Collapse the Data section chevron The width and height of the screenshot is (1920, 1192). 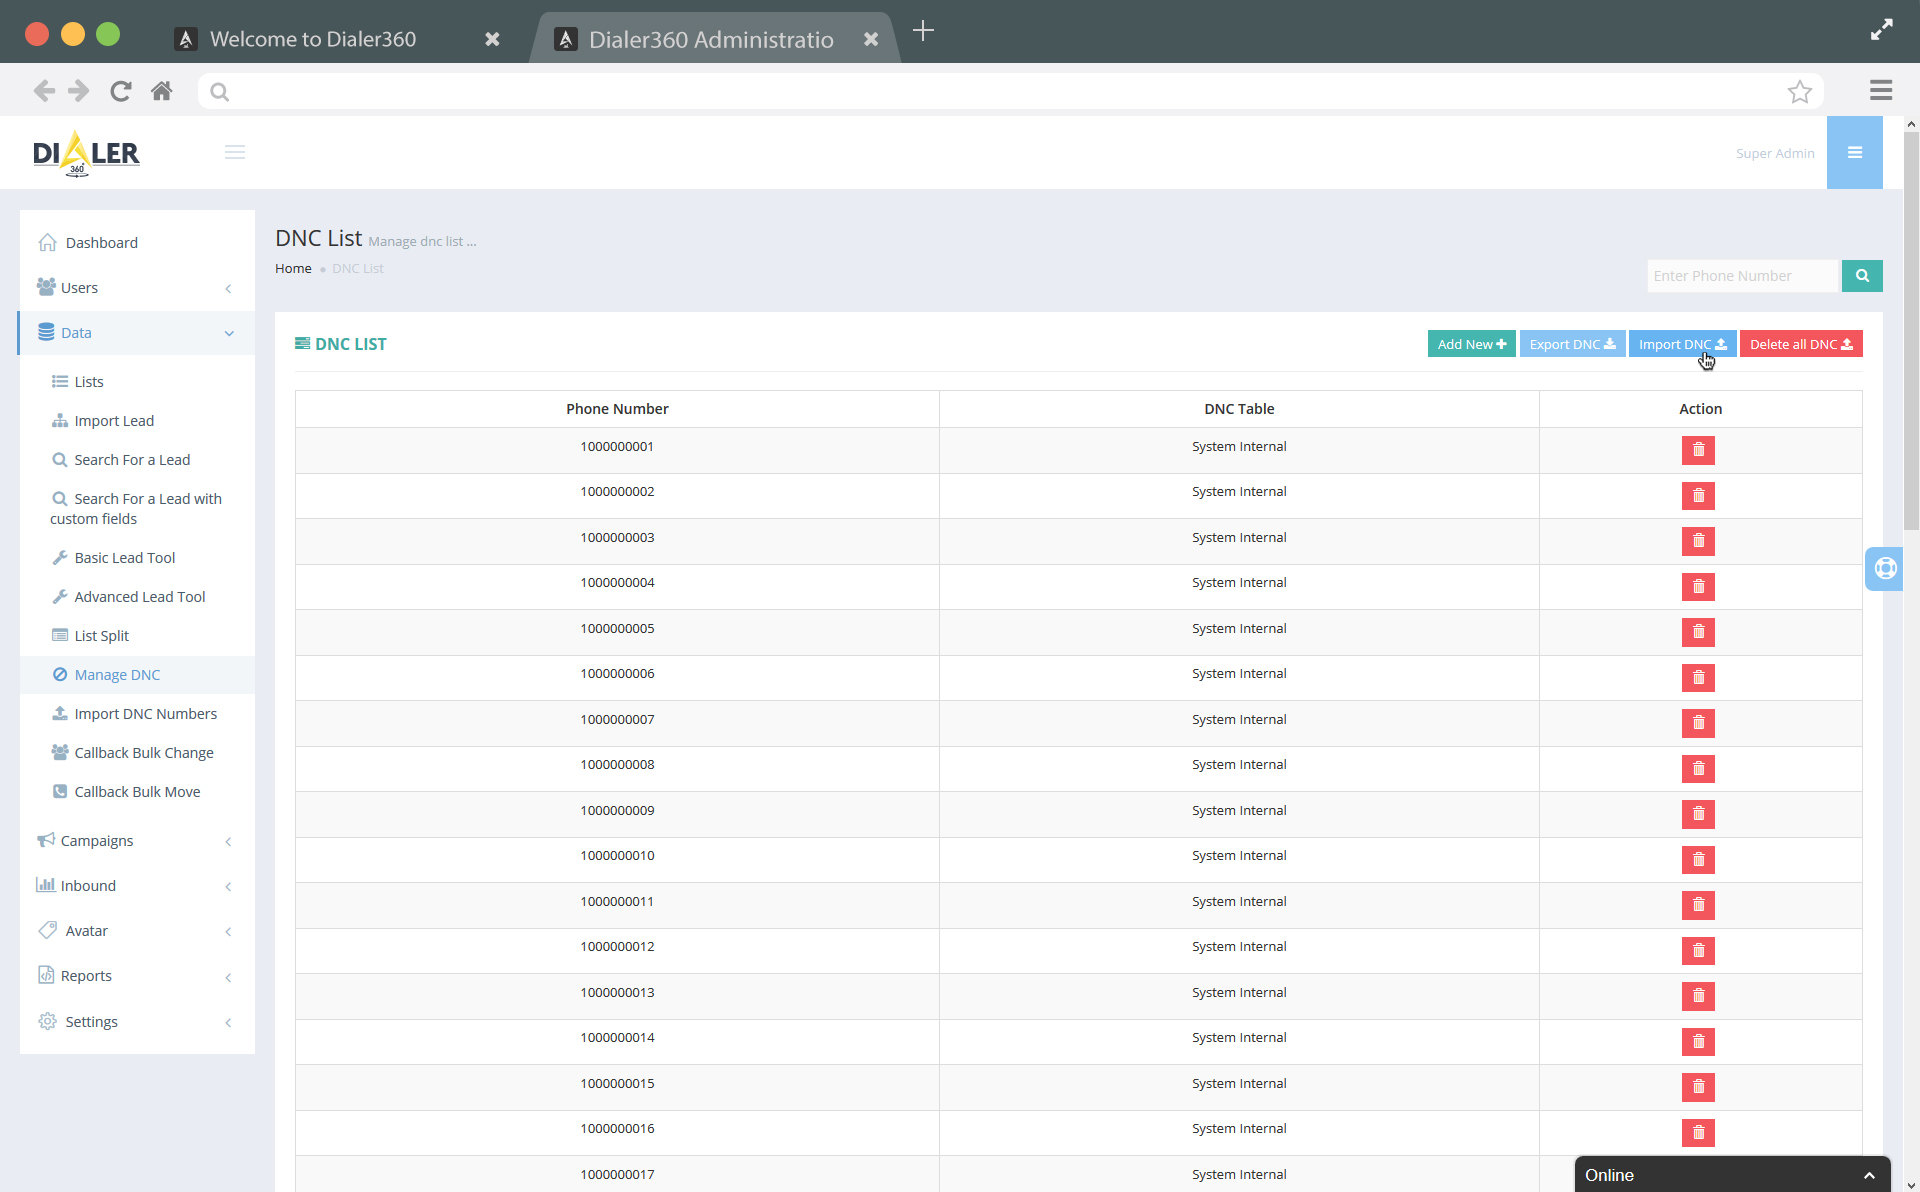click(229, 333)
